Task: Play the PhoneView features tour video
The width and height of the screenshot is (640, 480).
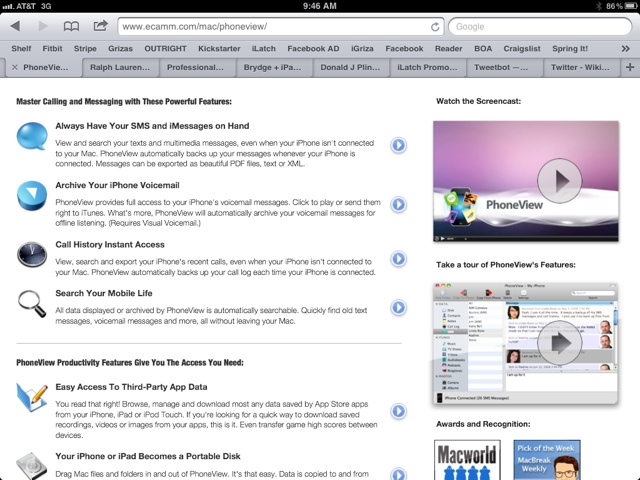Action: point(559,343)
